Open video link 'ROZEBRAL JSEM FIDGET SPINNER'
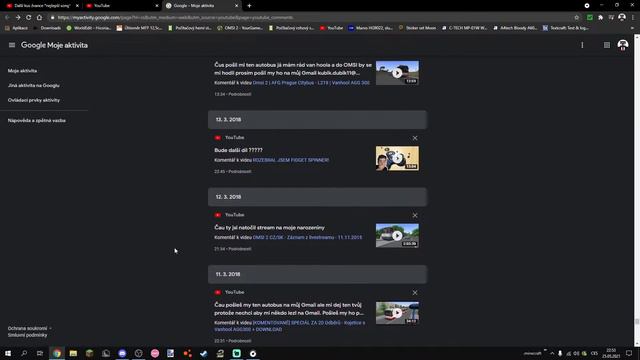This screenshot has height=360, width=640. (291, 160)
